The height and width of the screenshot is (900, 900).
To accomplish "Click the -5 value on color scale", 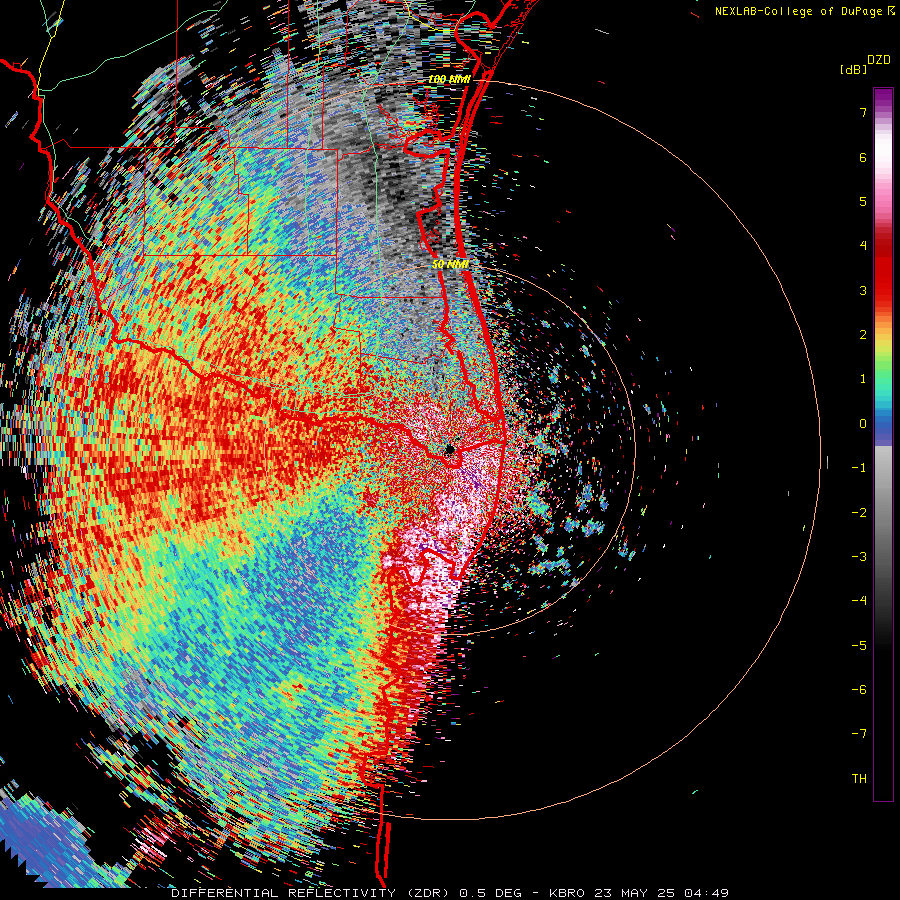I will pos(859,645).
